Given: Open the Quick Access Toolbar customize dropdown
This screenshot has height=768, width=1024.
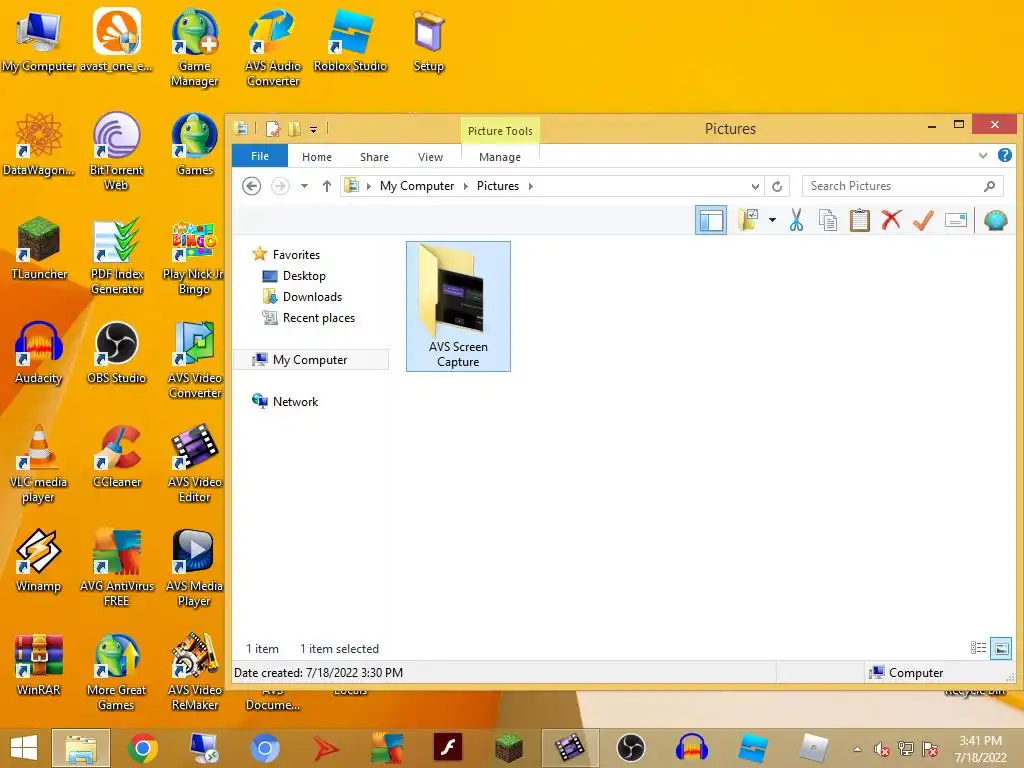Looking at the screenshot, I should (x=313, y=129).
